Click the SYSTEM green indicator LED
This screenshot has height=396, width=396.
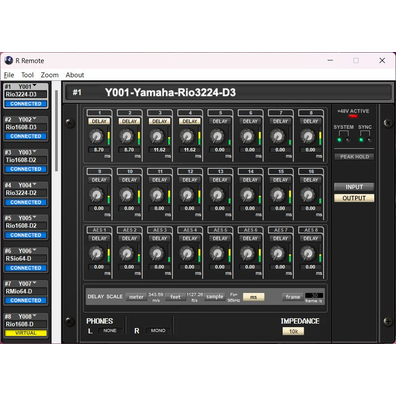tap(339, 140)
